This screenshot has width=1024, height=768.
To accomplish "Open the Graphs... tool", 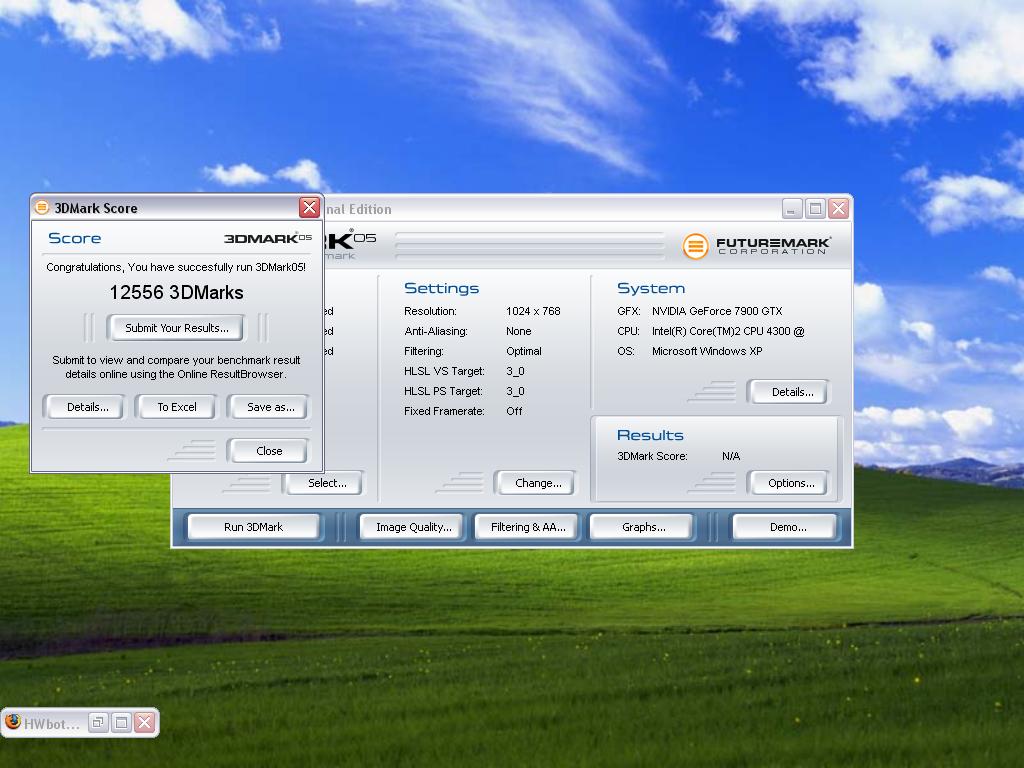I will [643, 527].
